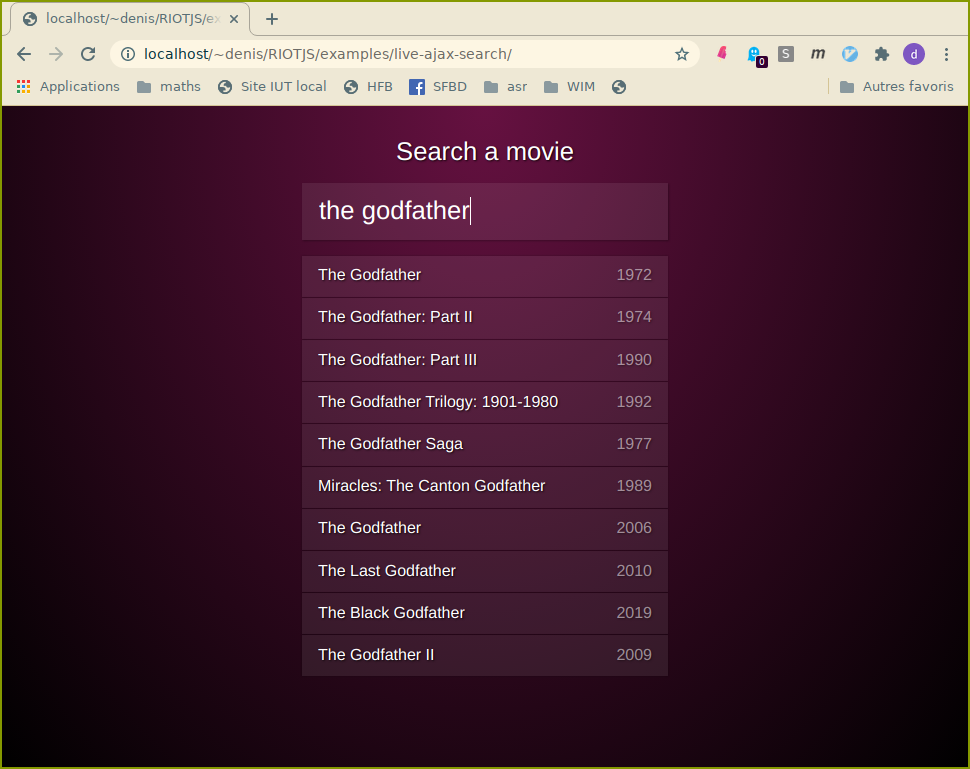Click the puzzle-piece extensions icon
The image size is (970, 769).
point(882,54)
